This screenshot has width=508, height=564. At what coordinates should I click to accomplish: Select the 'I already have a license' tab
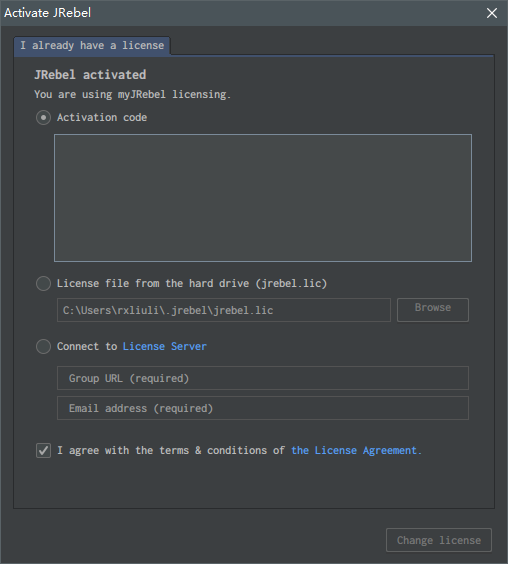[x=92, y=46]
